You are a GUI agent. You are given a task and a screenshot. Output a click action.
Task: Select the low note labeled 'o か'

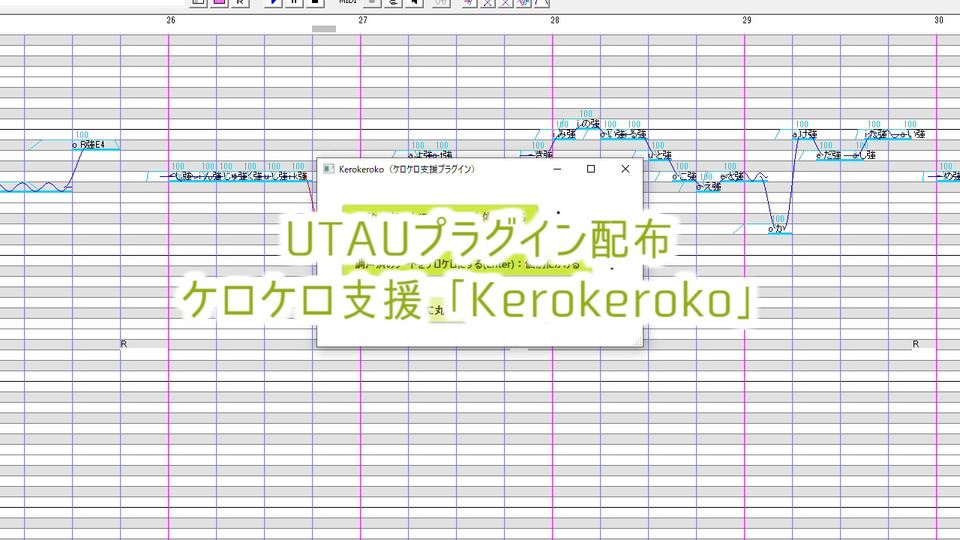(x=779, y=229)
